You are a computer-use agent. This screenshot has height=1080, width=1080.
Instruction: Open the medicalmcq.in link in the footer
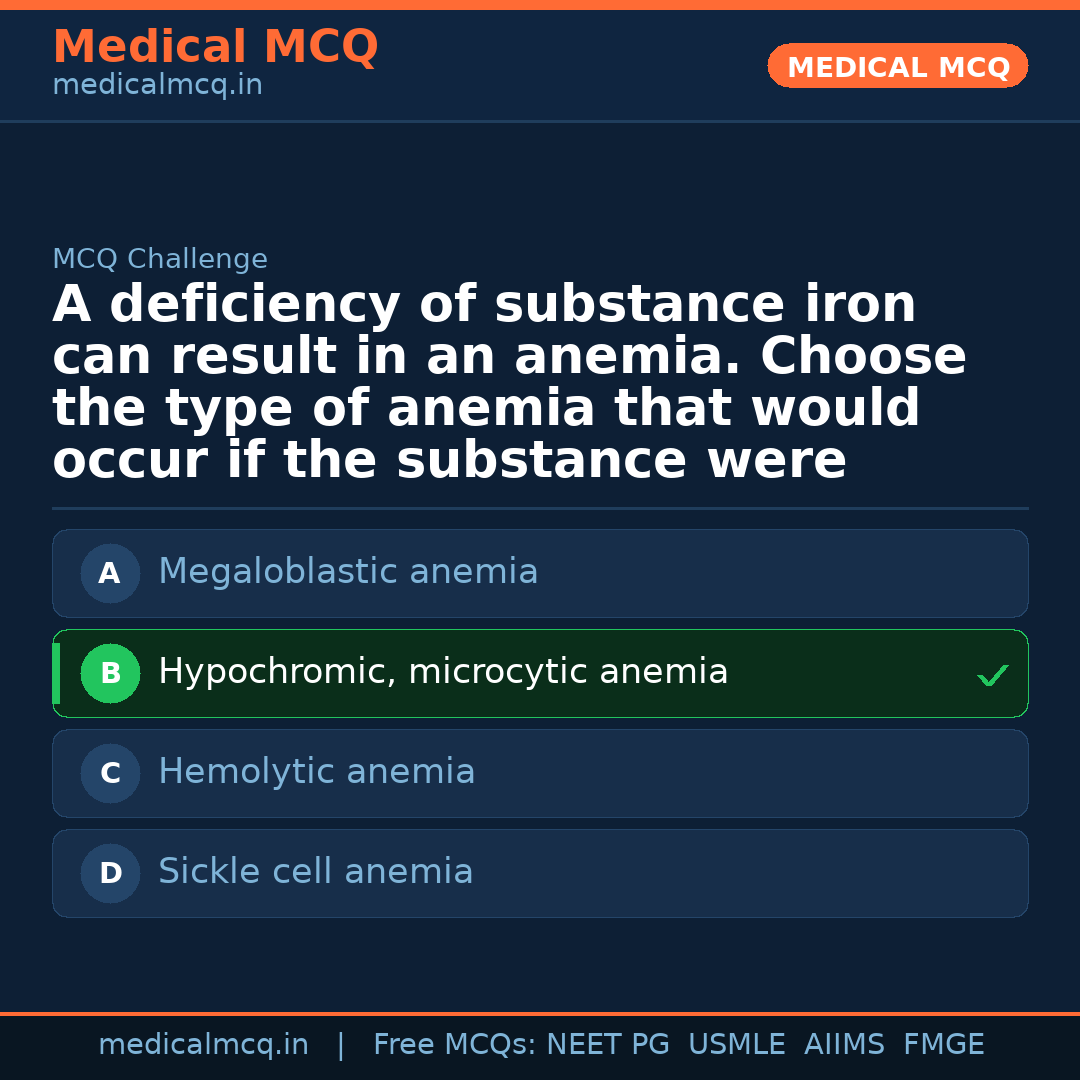(203, 1045)
